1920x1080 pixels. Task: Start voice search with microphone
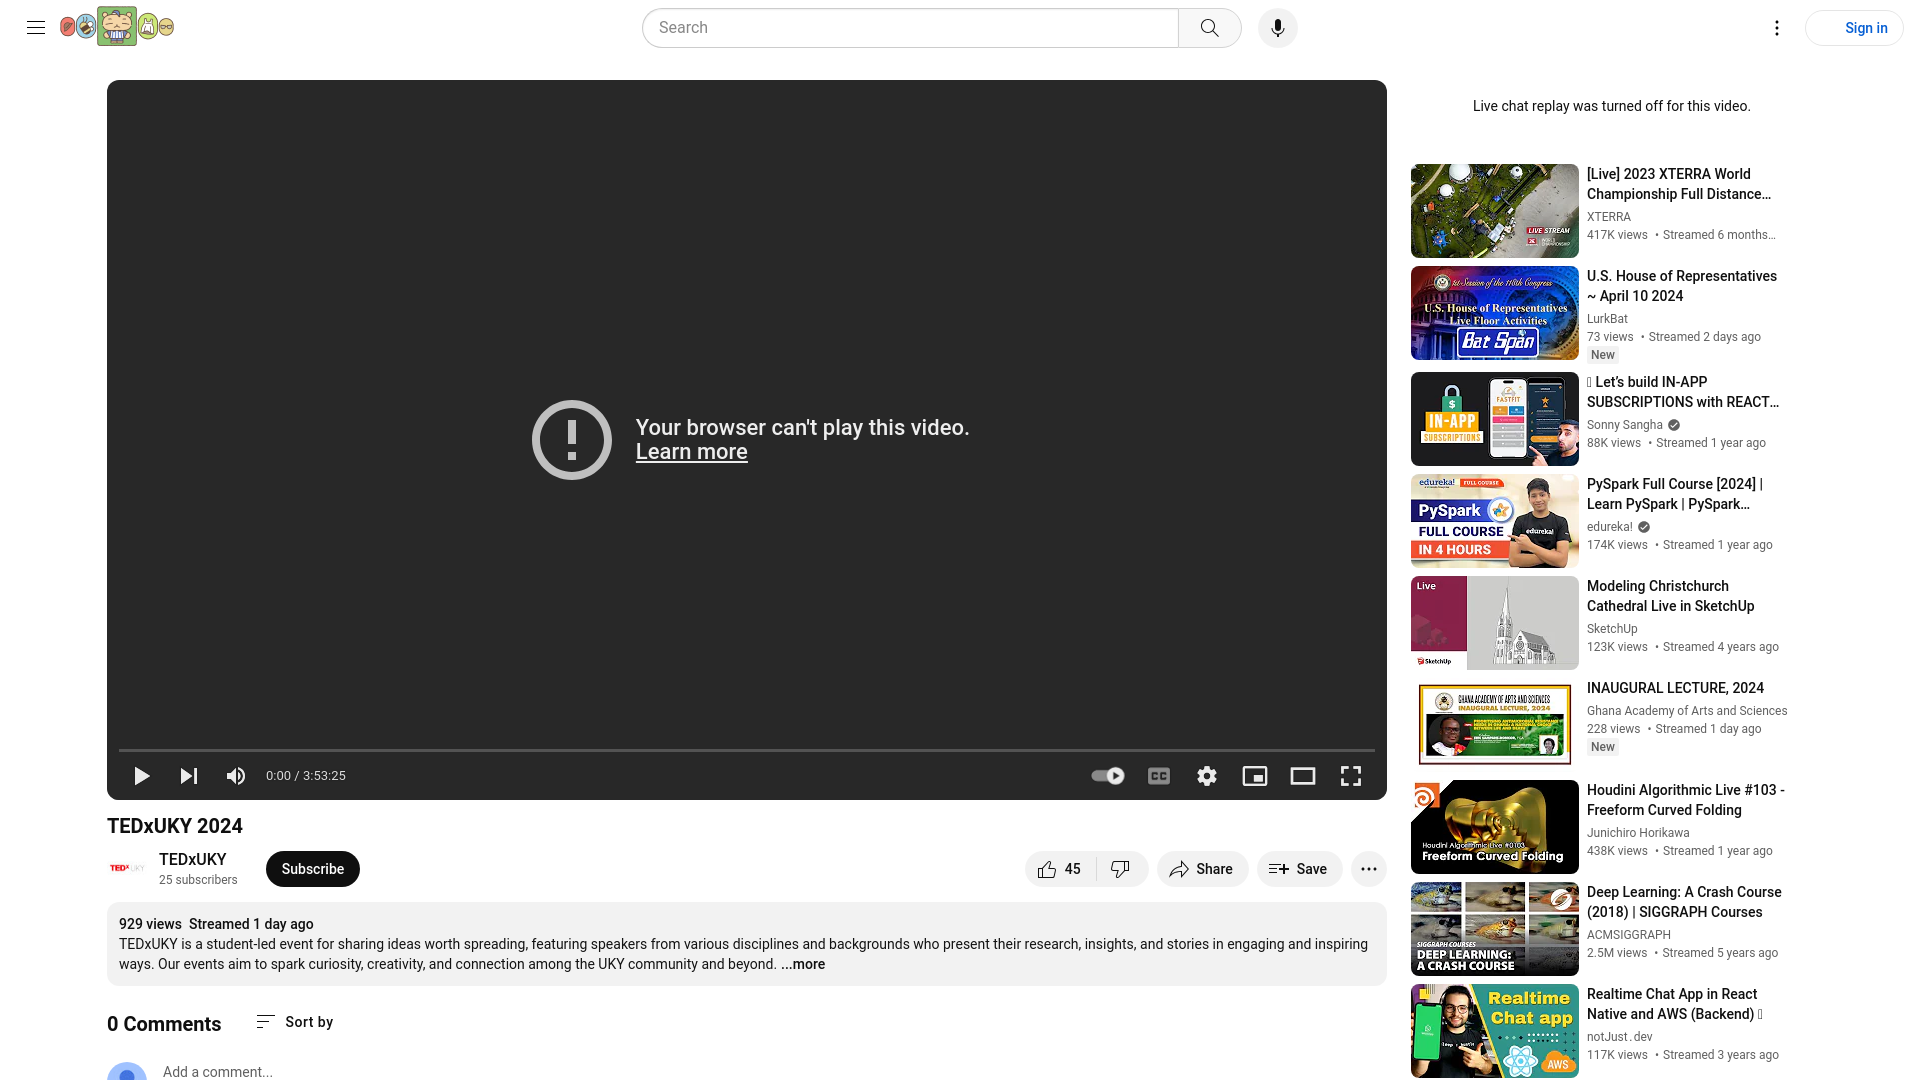pos(1277,28)
